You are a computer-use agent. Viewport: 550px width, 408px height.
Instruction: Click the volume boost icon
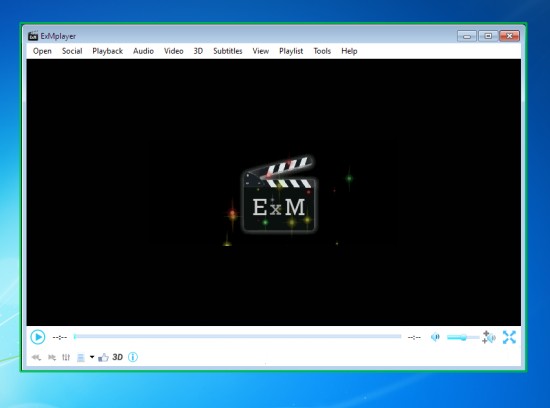pyautogui.click(x=489, y=337)
